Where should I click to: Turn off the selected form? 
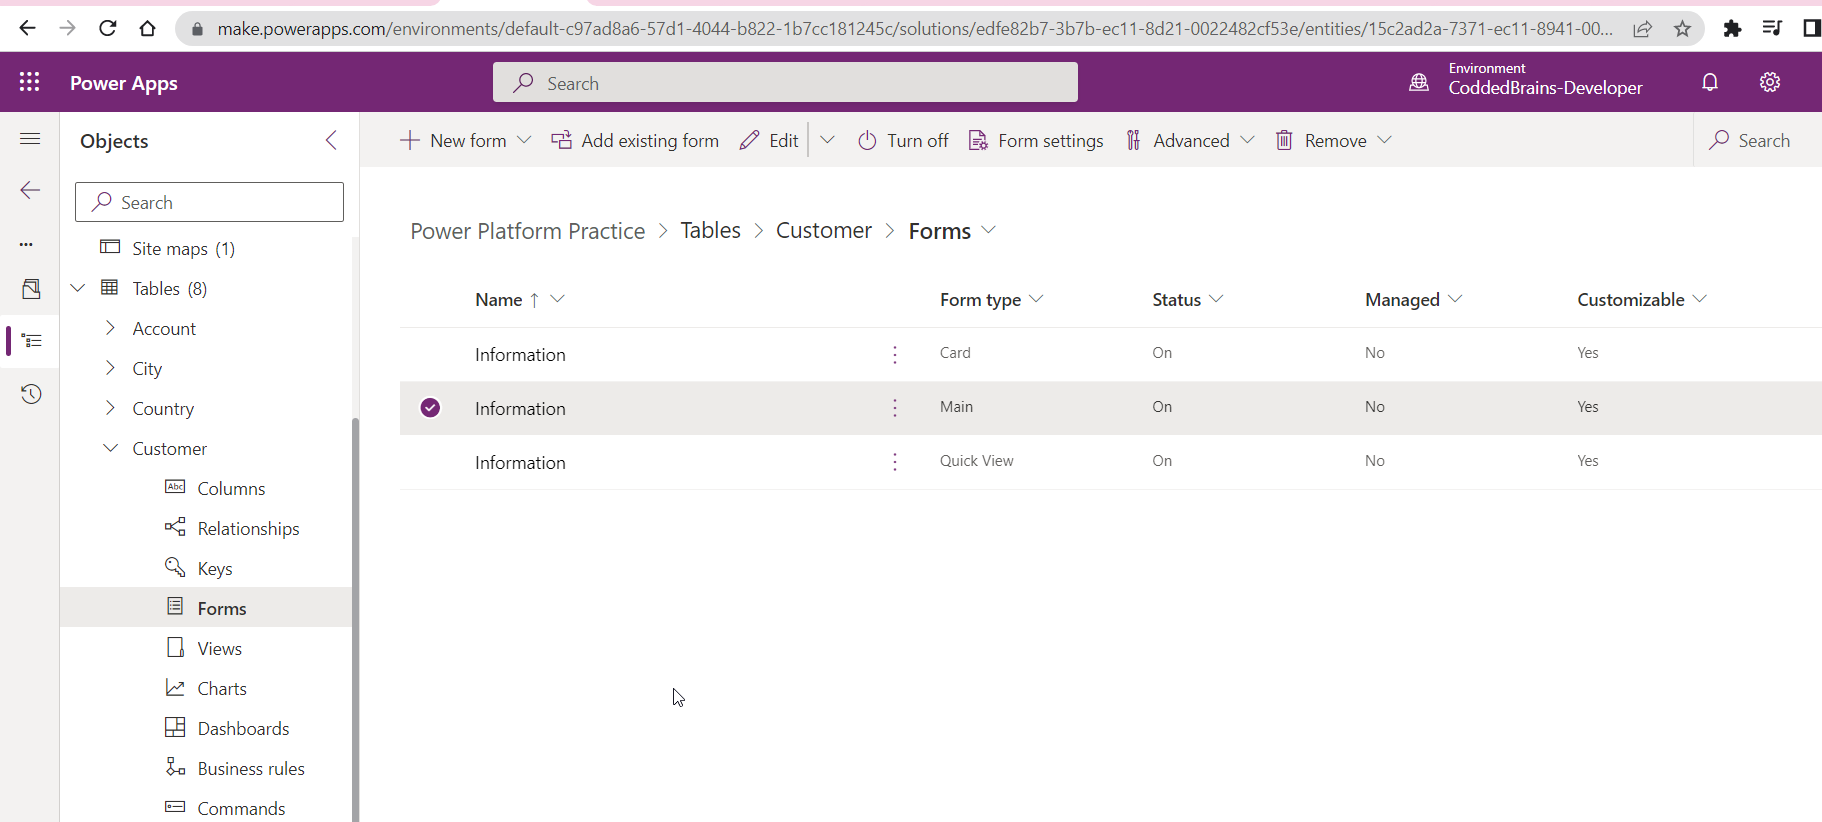click(903, 140)
